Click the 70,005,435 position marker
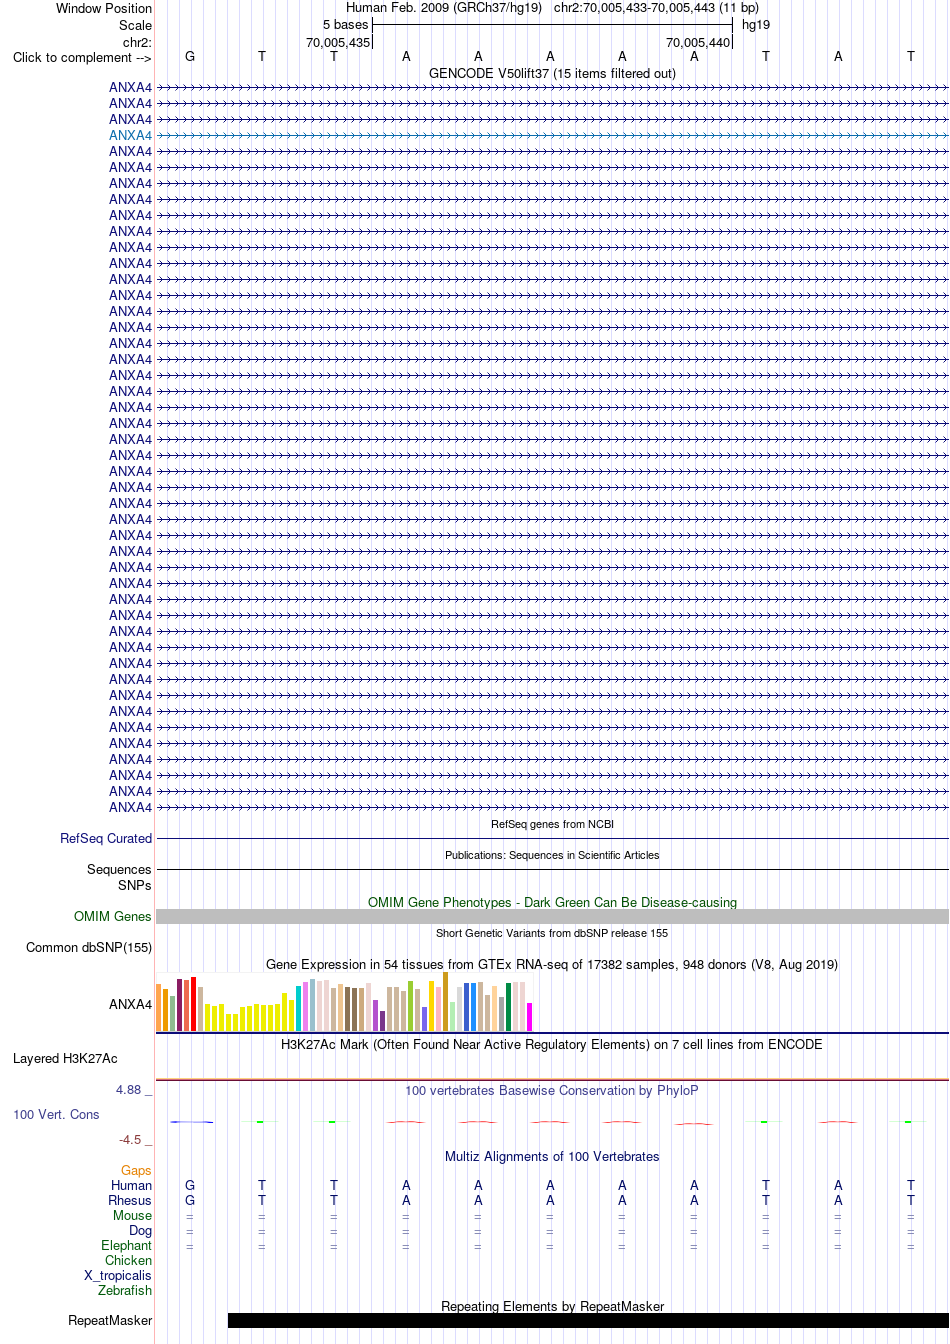Screen dimensions: 950x1344 pos(338,42)
